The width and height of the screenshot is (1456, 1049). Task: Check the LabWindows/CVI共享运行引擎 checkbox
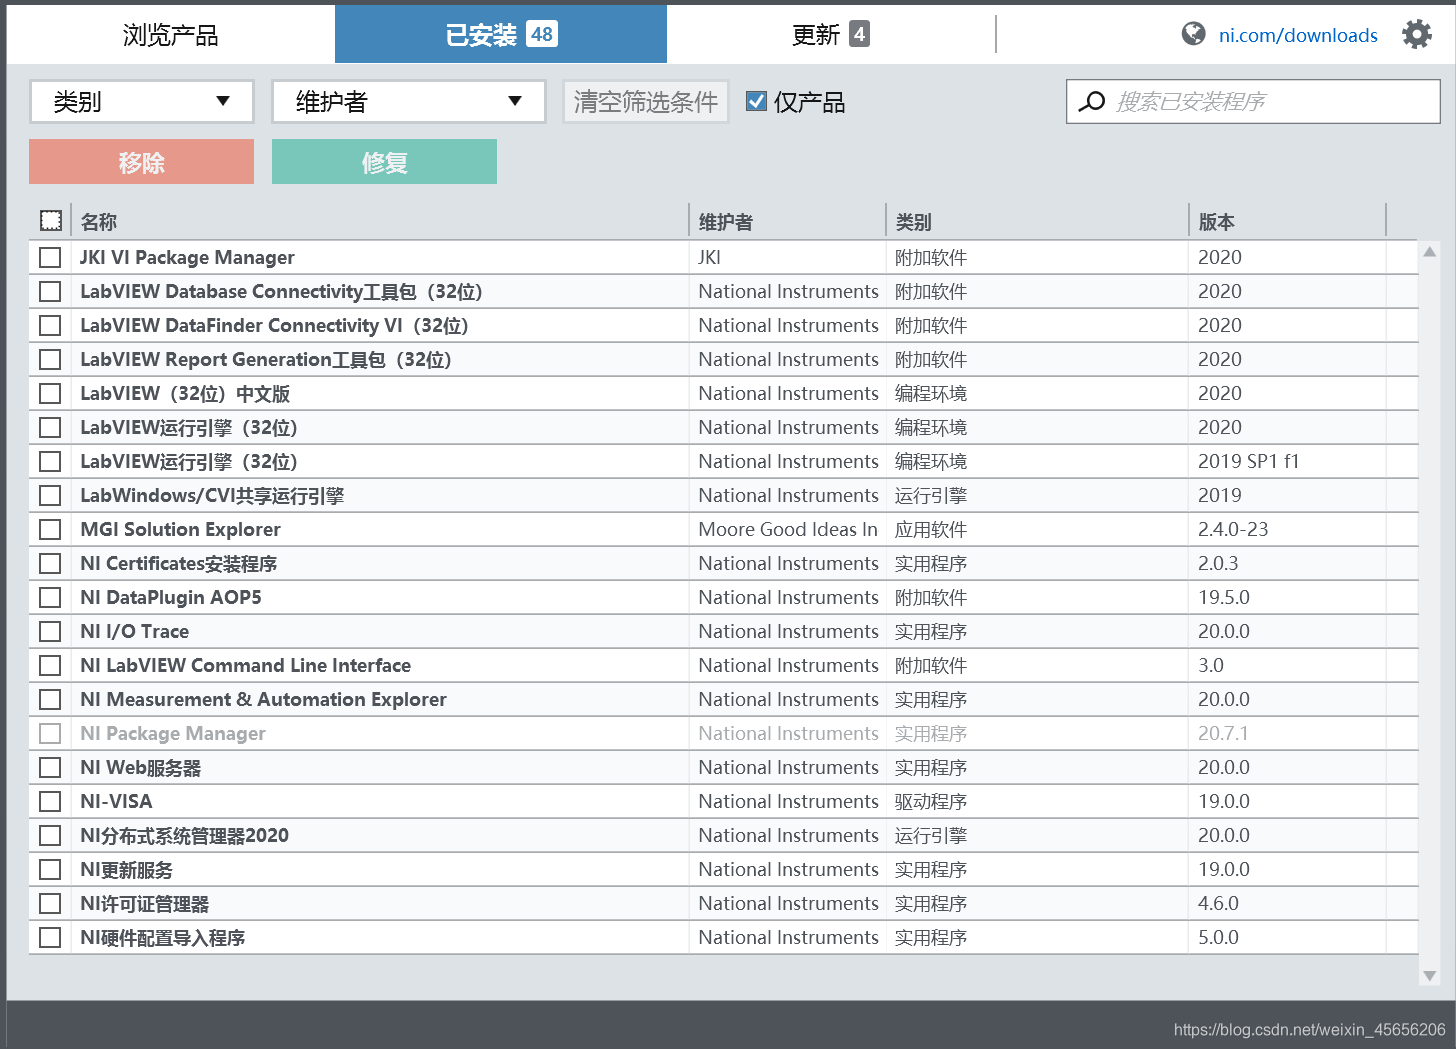tap(50, 495)
